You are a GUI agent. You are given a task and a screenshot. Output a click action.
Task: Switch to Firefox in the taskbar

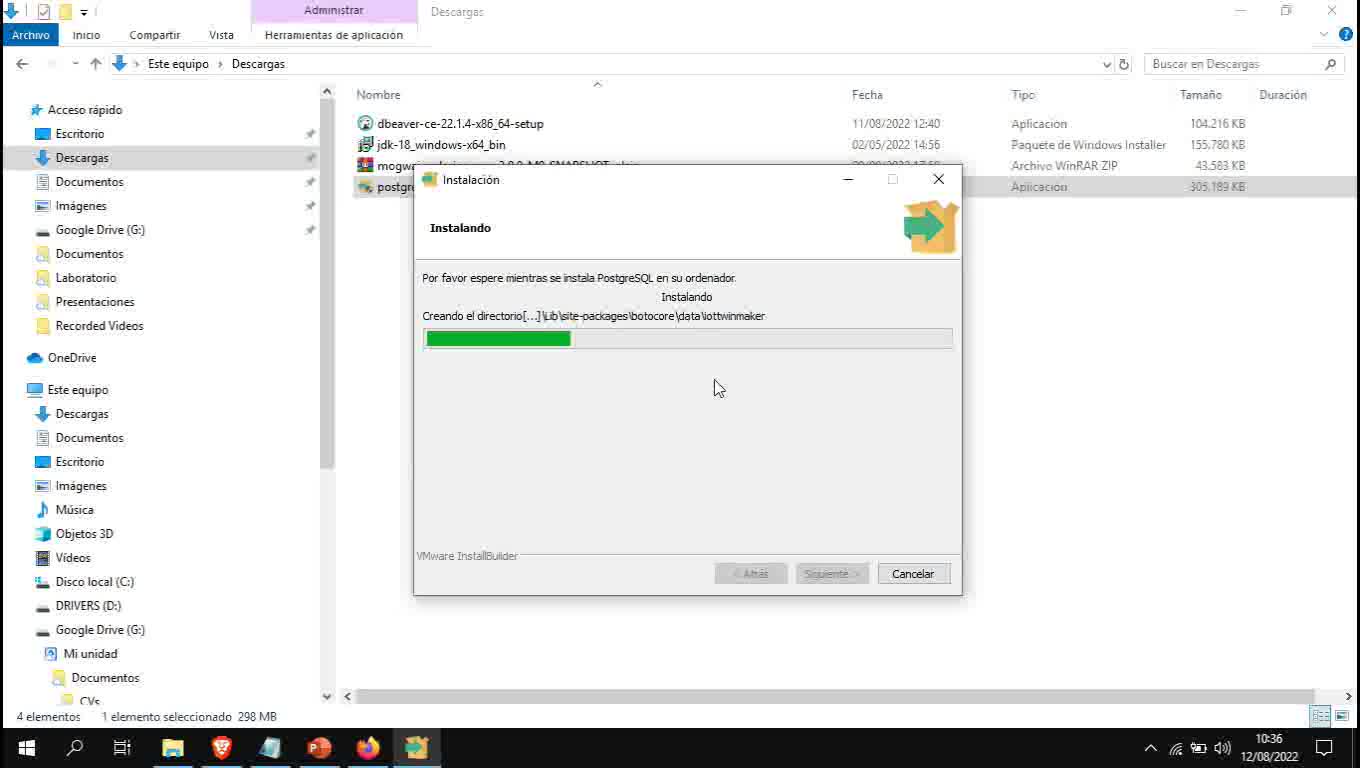[x=368, y=747]
